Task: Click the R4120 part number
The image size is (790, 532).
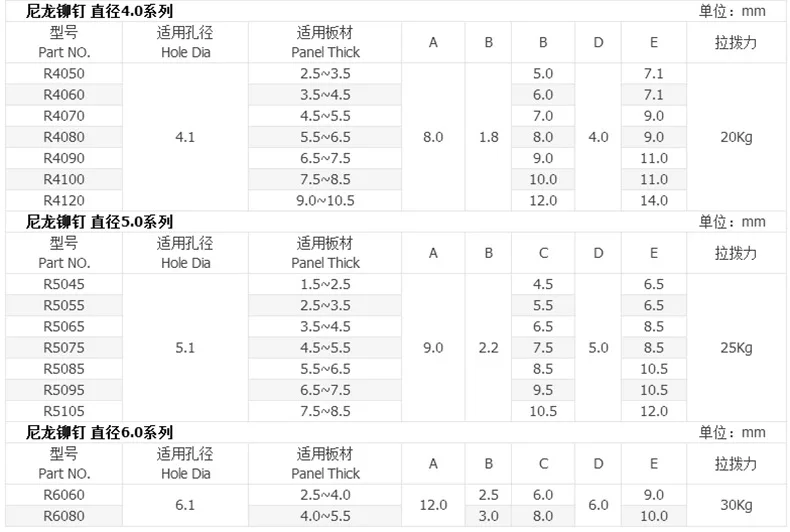Action: [64, 201]
